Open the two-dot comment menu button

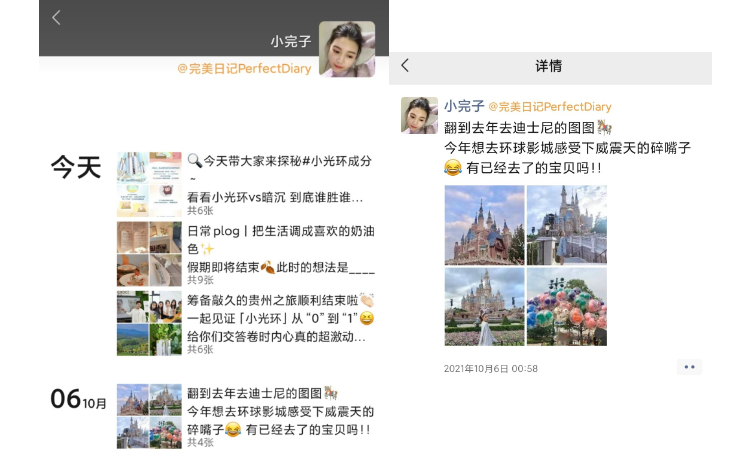pyautogui.click(x=689, y=367)
